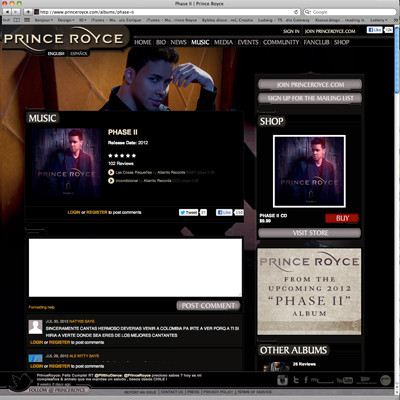Click the Tweet button under the album

coord(189,212)
